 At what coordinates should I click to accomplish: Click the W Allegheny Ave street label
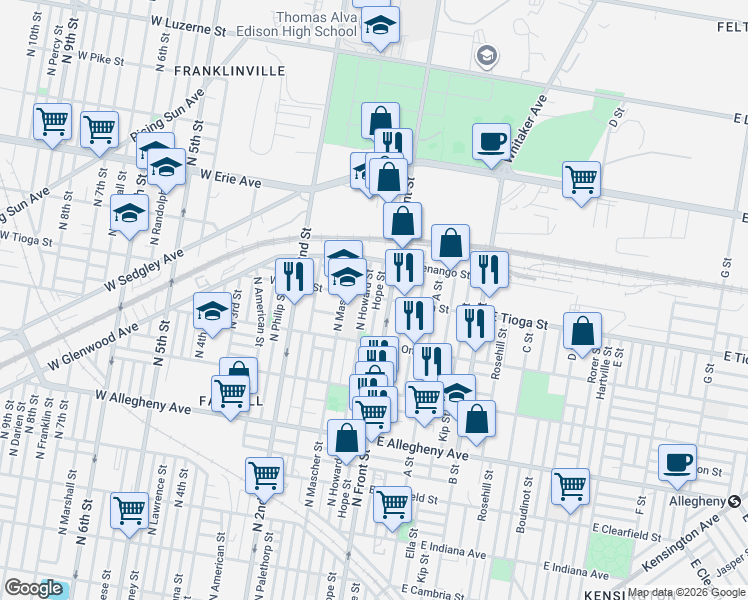[143, 402]
